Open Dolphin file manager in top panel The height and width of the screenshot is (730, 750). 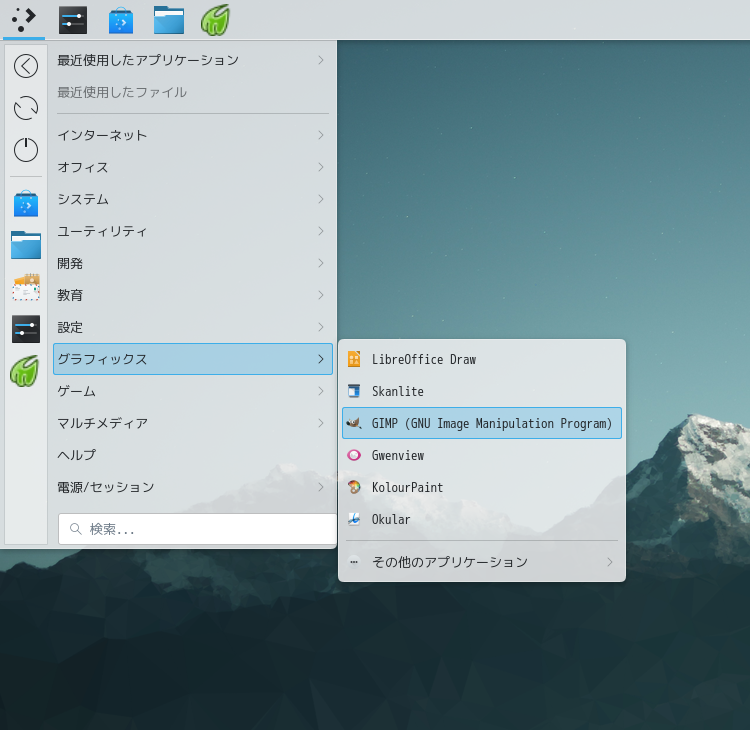(169, 20)
